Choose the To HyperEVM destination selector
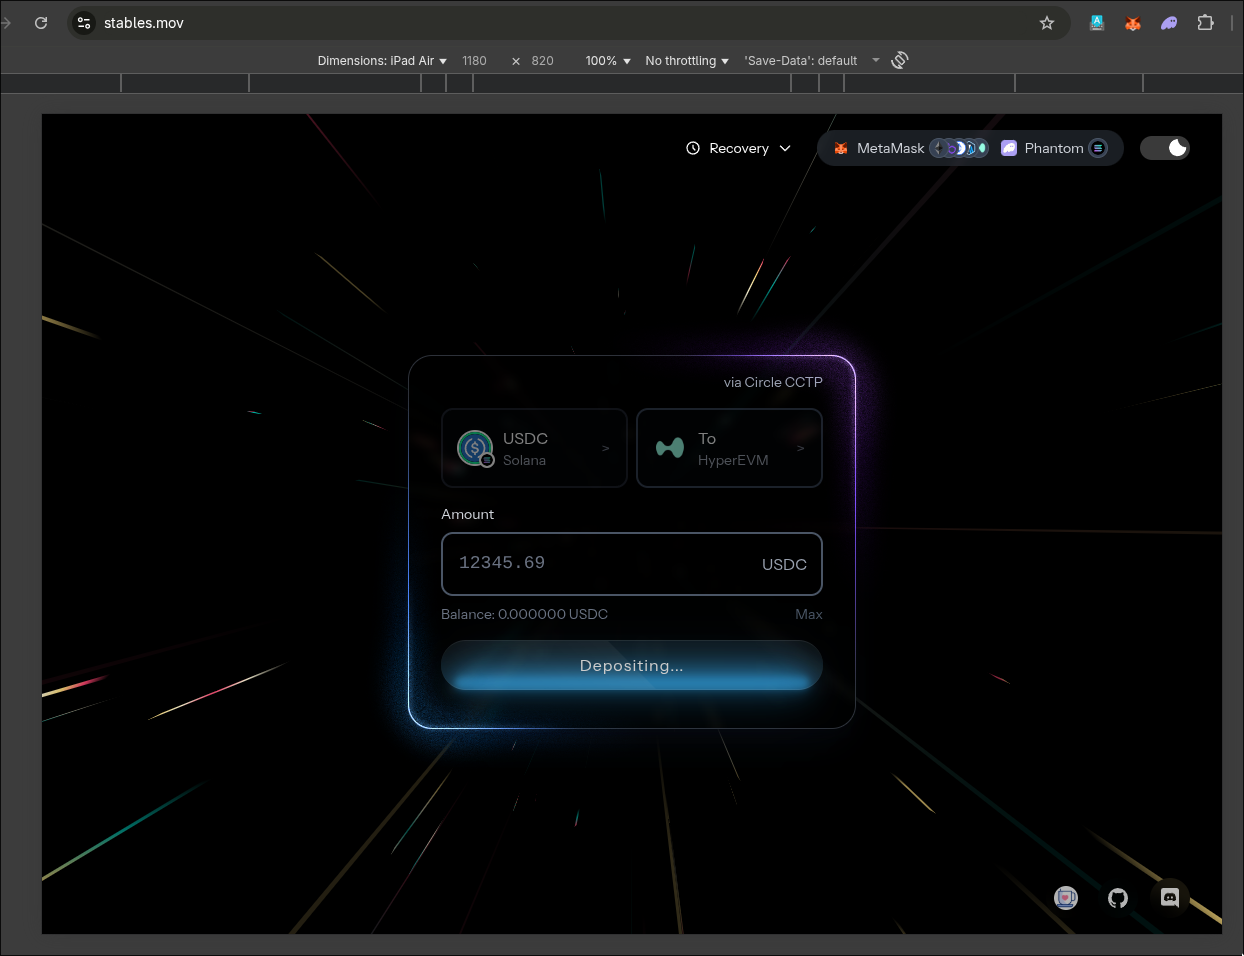1244x956 pixels. pyautogui.click(x=729, y=448)
